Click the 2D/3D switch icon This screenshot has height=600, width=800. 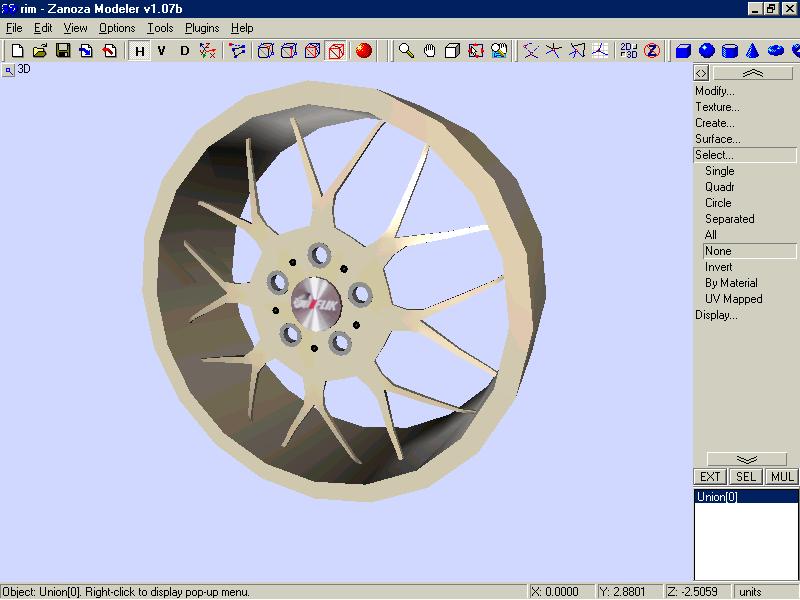tap(629, 50)
